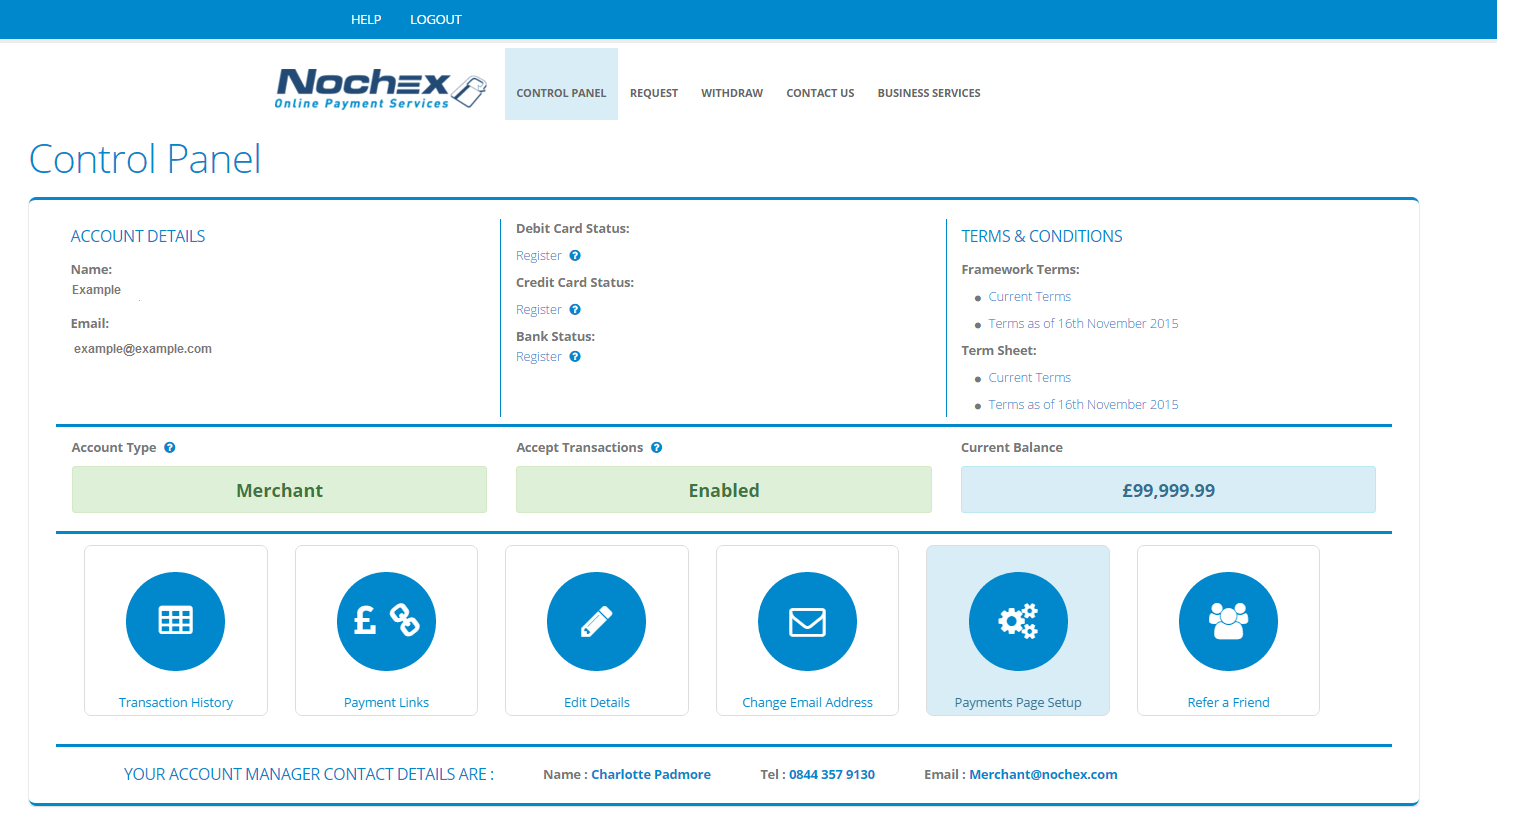Click Register under Debit Card Status
This screenshot has width=1524, height=832.
pos(539,256)
